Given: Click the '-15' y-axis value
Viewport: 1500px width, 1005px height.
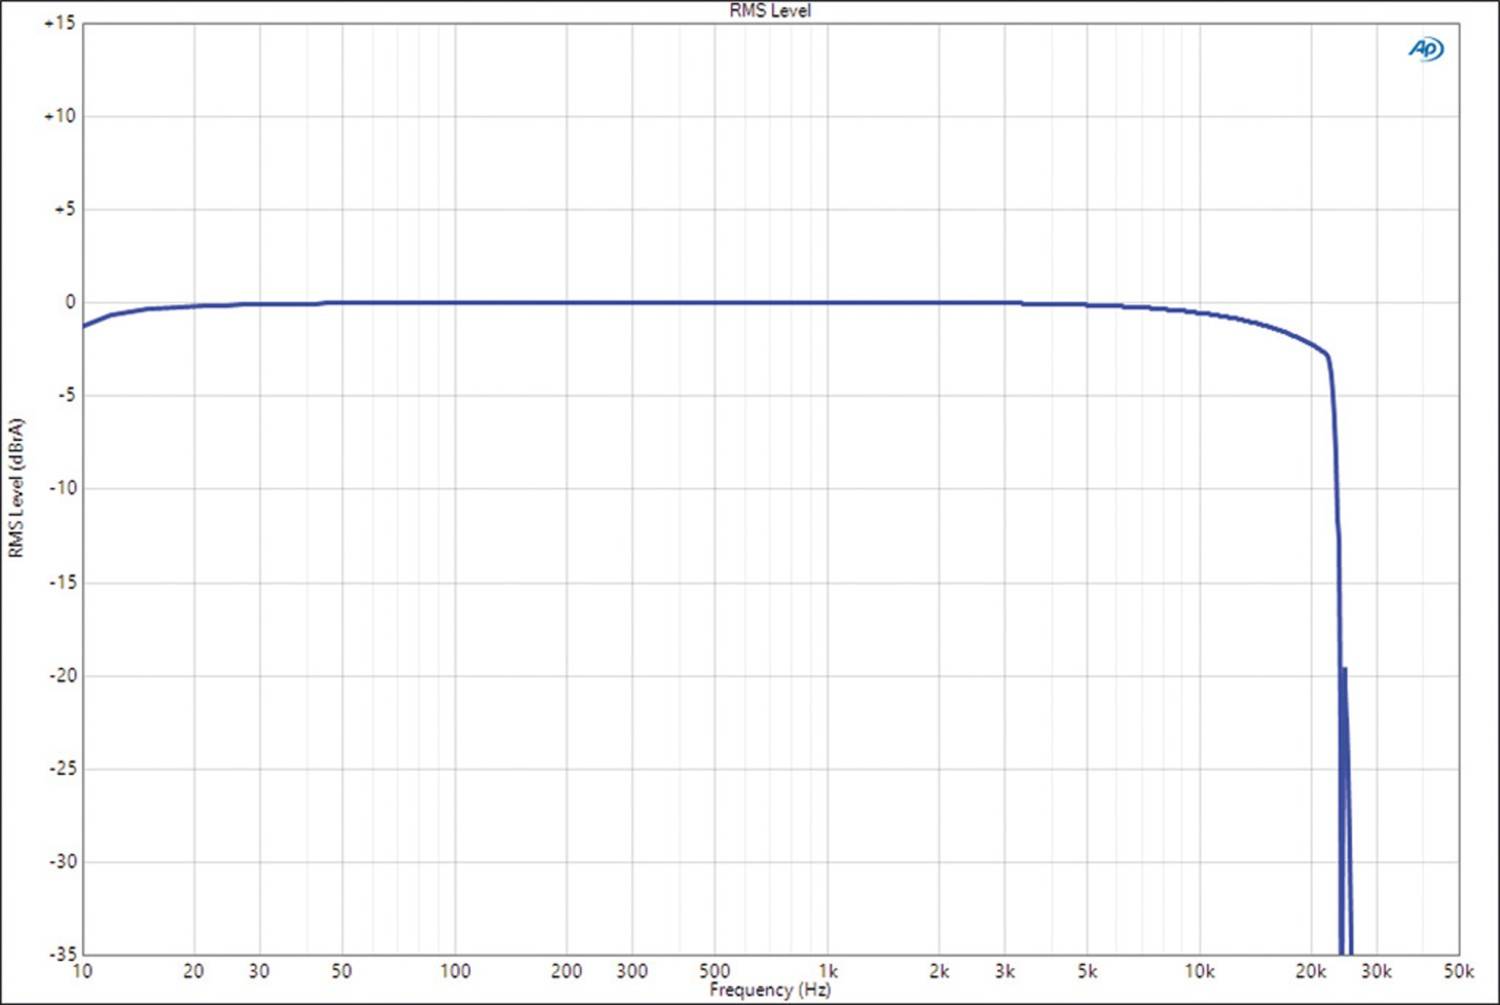Looking at the screenshot, I should point(62,582).
